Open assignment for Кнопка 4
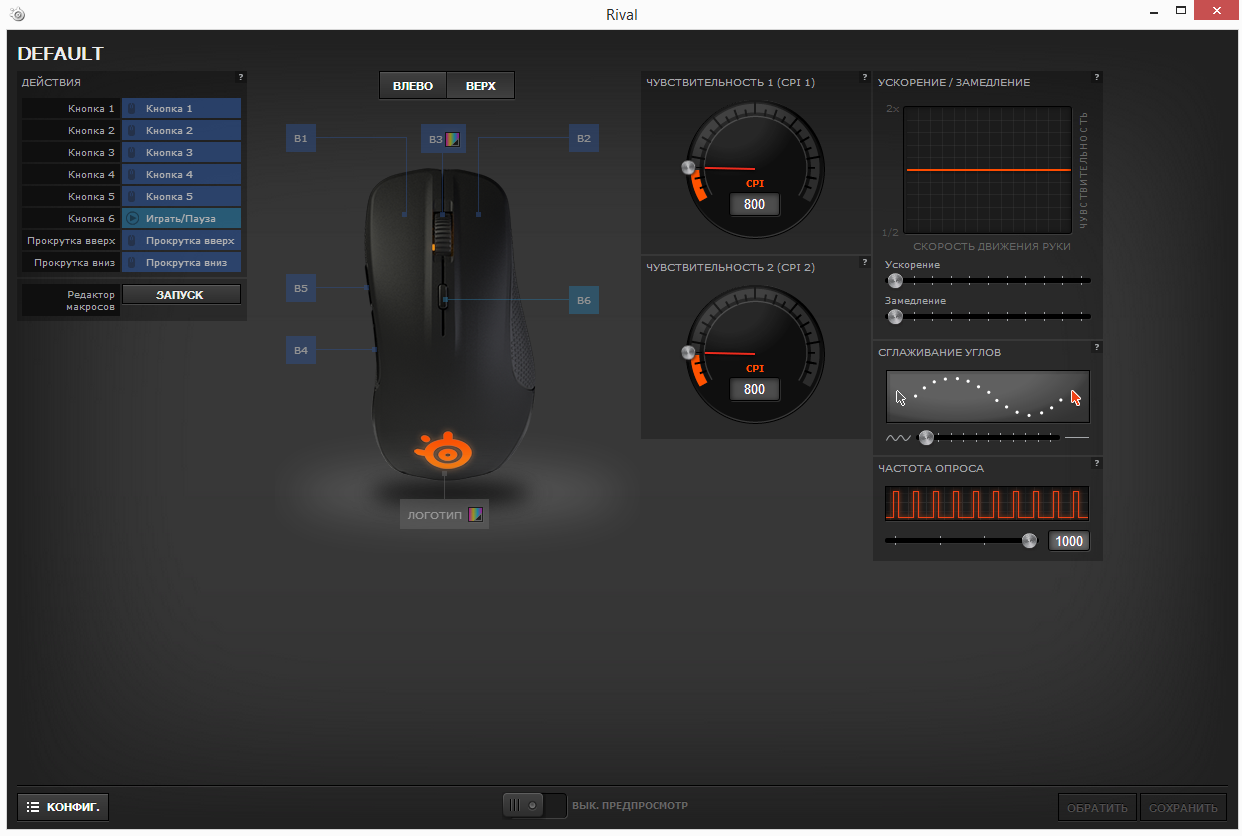The image size is (1242, 836). click(182, 174)
